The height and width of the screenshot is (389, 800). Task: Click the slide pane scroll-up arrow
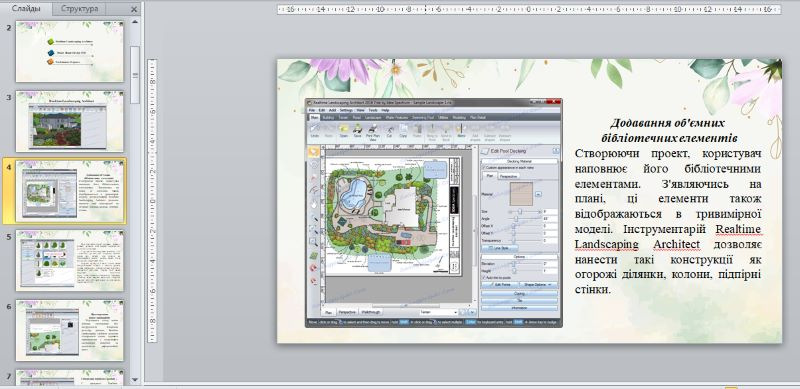click(x=135, y=22)
